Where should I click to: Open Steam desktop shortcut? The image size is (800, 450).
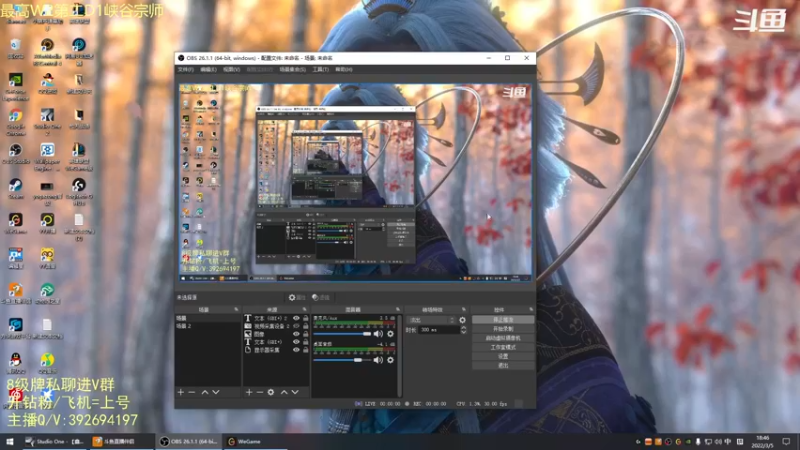tap(16, 189)
